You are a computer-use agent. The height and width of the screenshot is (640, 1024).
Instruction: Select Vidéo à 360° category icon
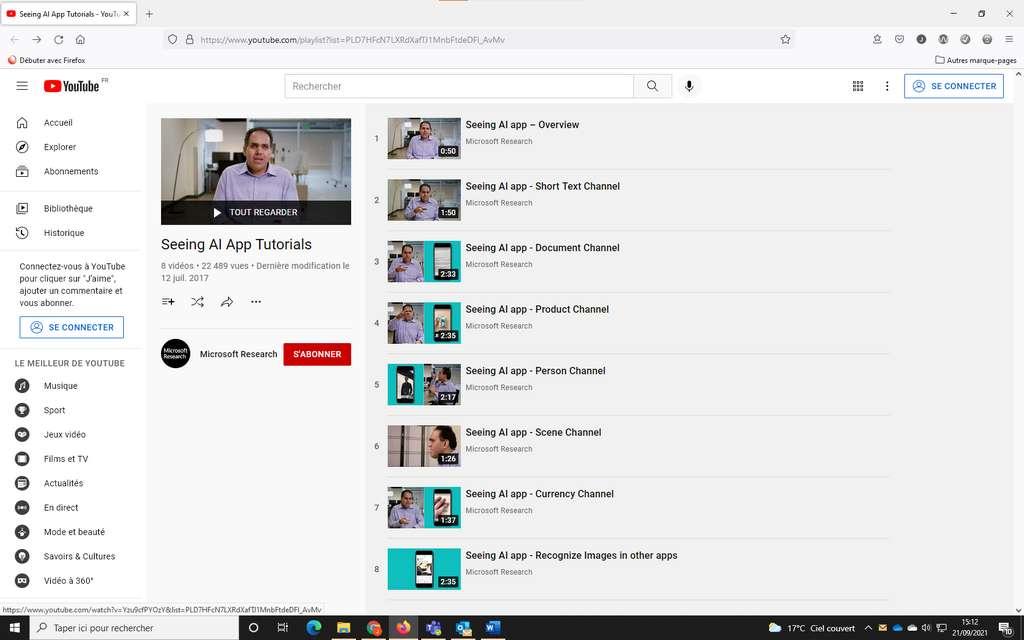pyautogui.click(x=22, y=581)
